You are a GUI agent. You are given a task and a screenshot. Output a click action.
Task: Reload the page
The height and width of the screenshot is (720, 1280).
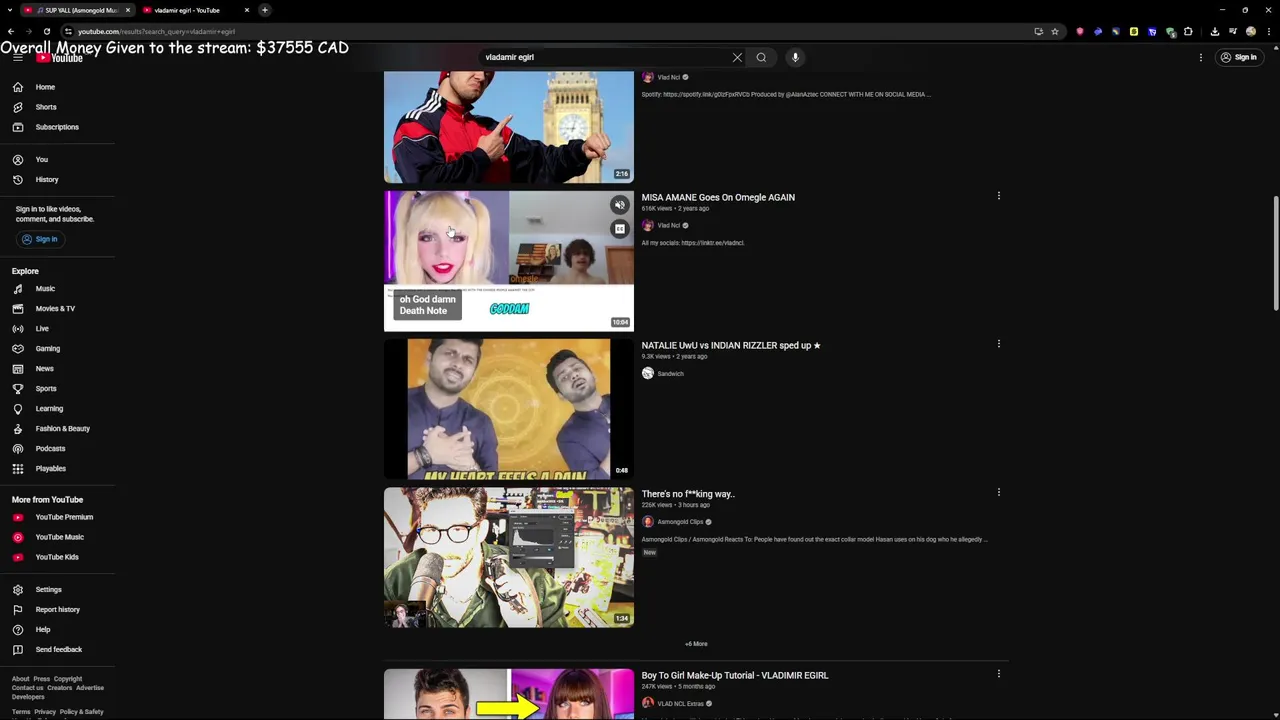click(x=47, y=31)
